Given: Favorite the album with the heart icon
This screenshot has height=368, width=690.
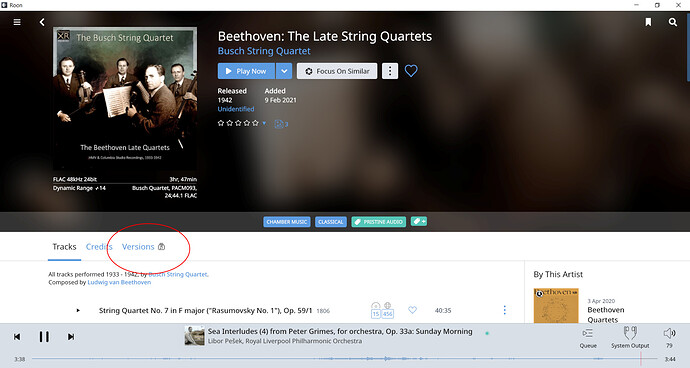Looking at the screenshot, I should pyautogui.click(x=411, y=71).
